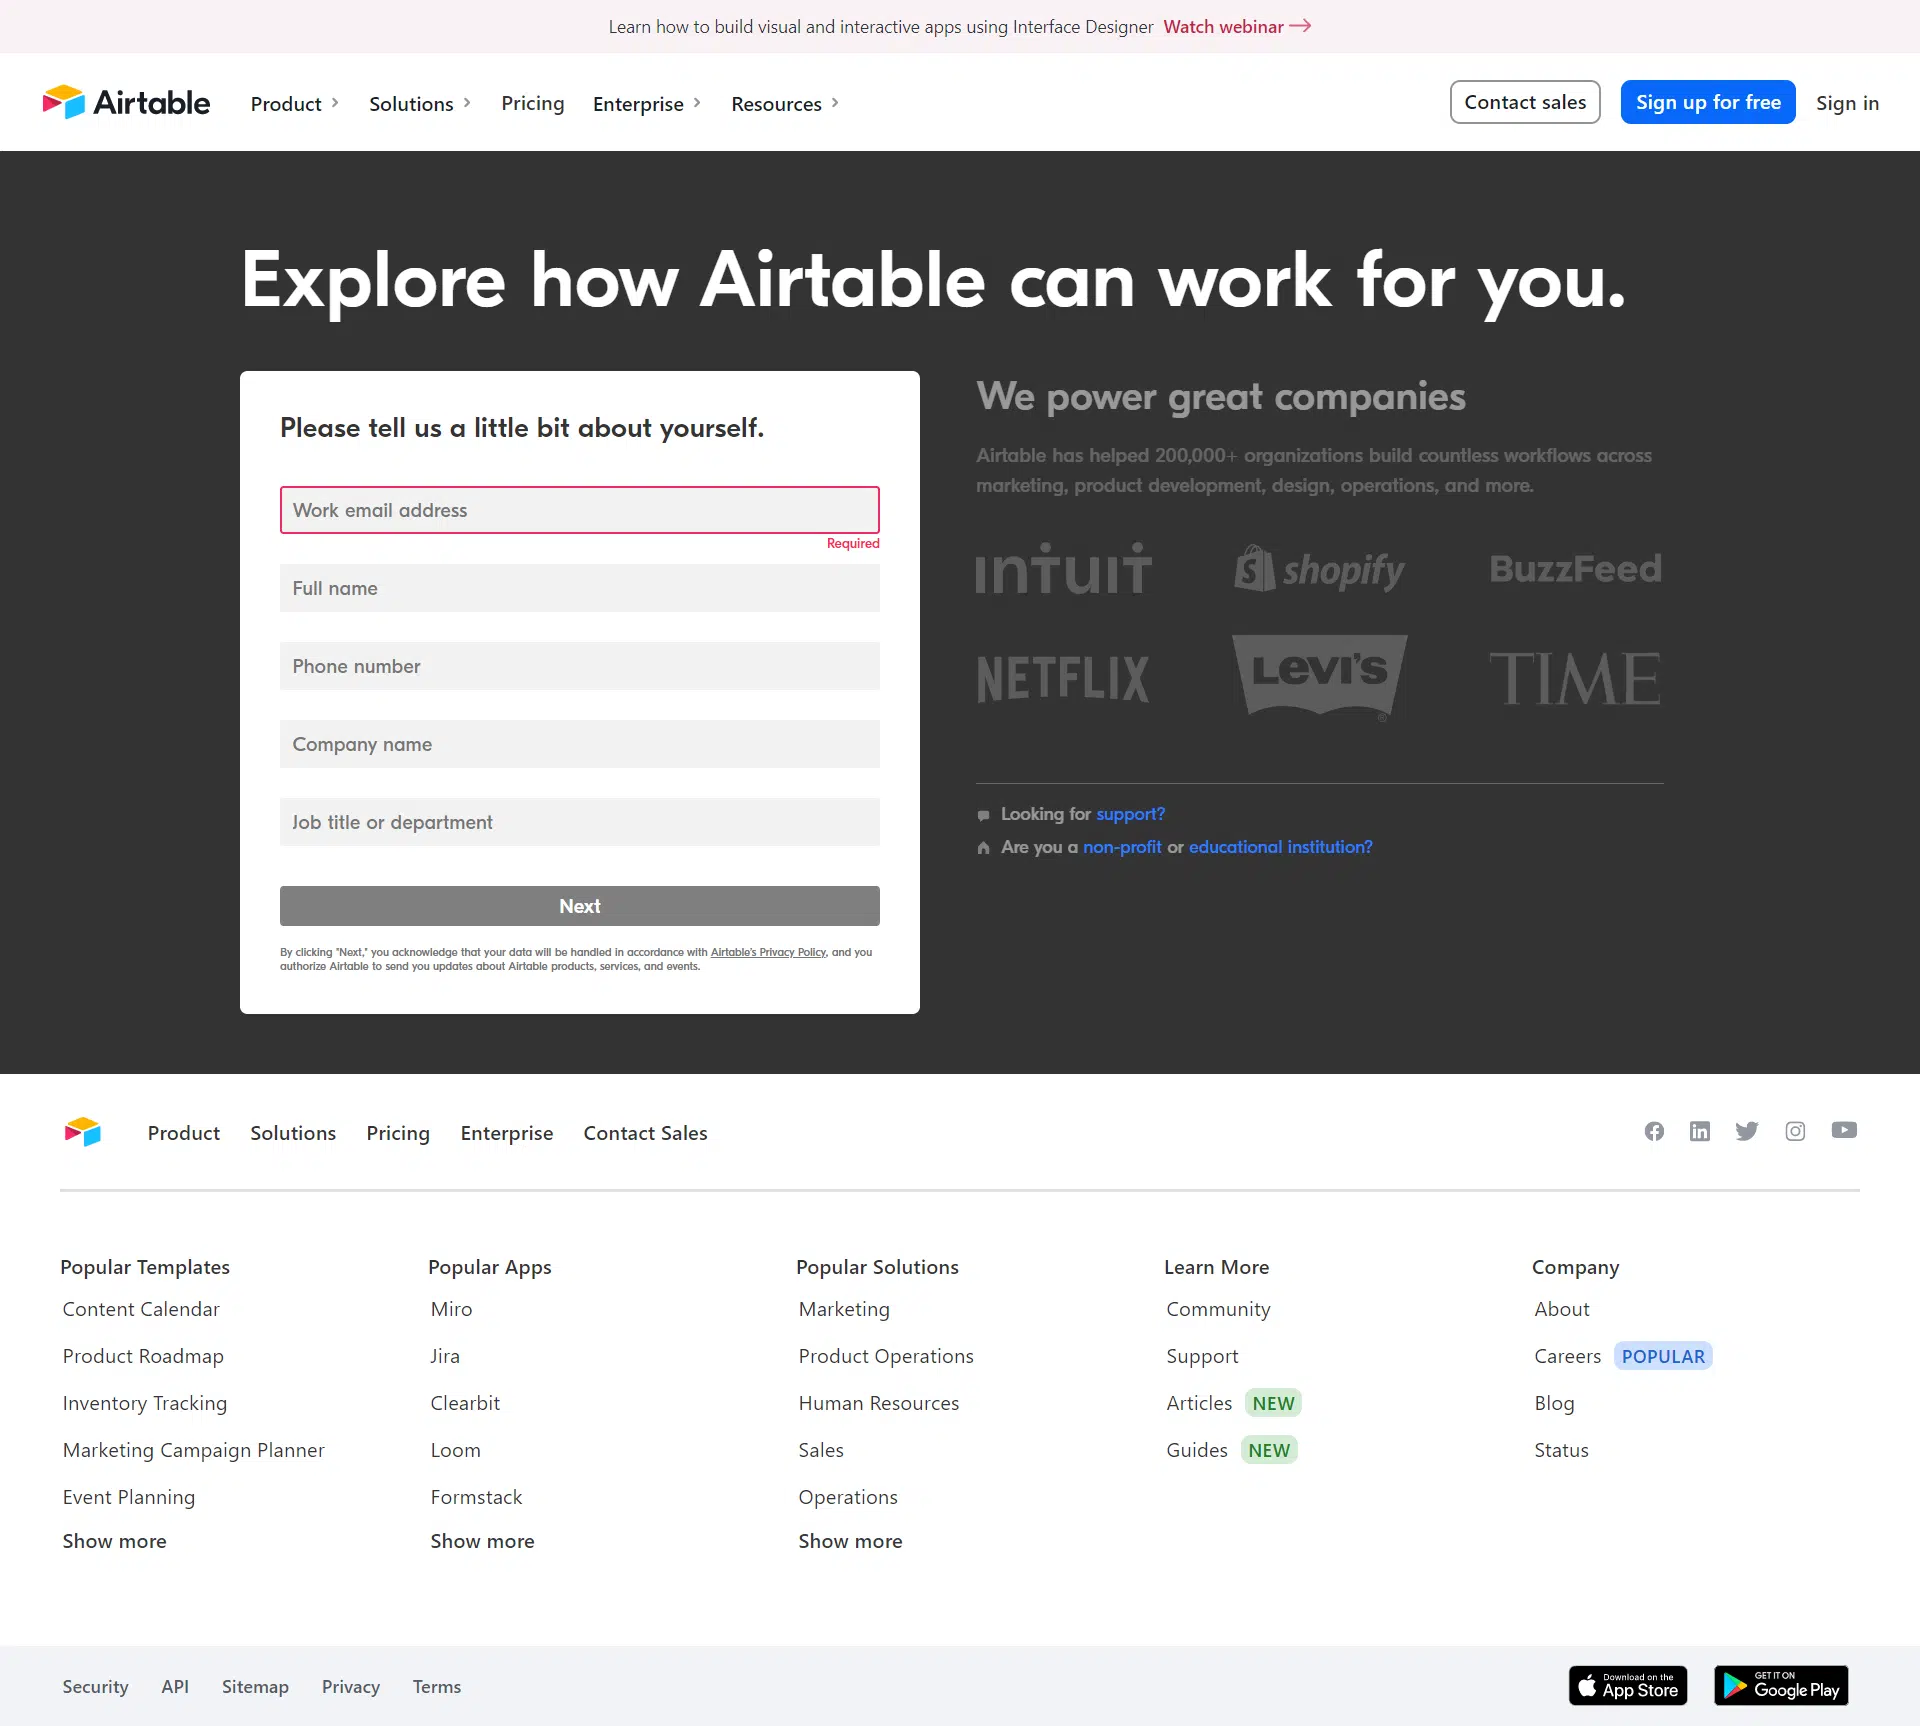Open the Status link under Company
This screenshot has width=1920, height=1726.
1561,1450
